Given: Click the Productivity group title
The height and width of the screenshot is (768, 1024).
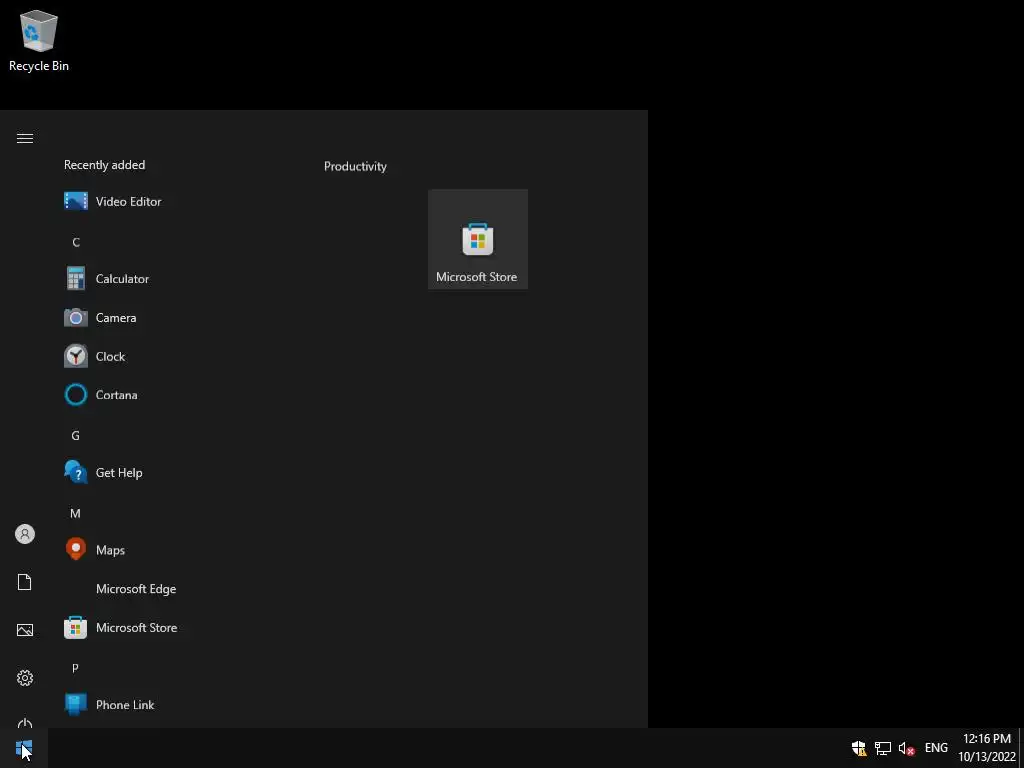Looking at the screenshot, I should [355, 166].
